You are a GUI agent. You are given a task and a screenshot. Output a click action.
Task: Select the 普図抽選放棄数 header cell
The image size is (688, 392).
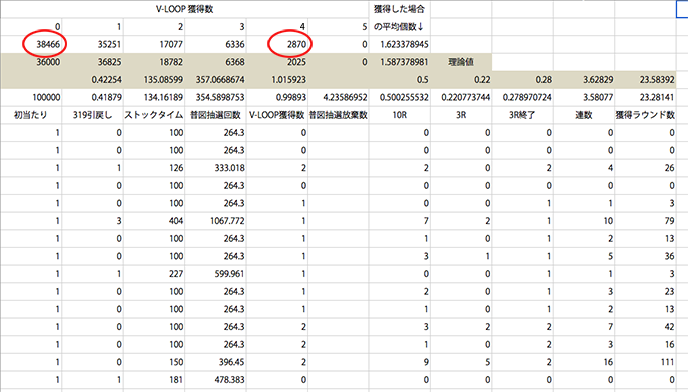click(x=338, y=115)
